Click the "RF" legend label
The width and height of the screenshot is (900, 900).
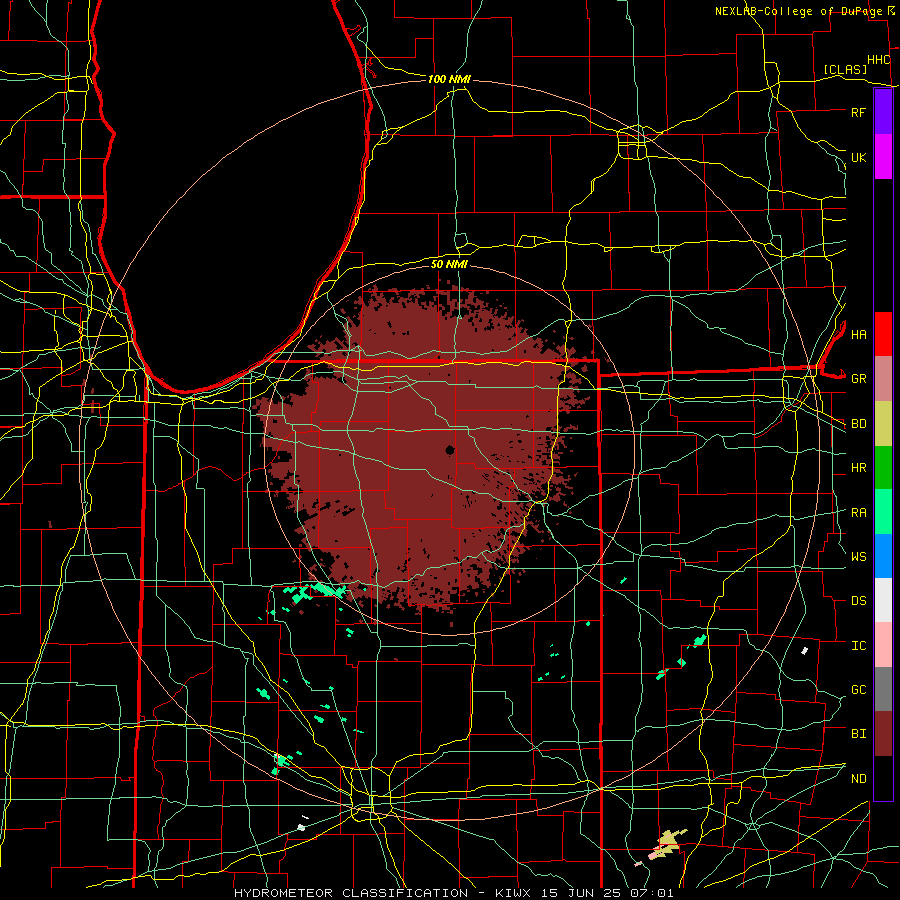click(x=858, y=112)
